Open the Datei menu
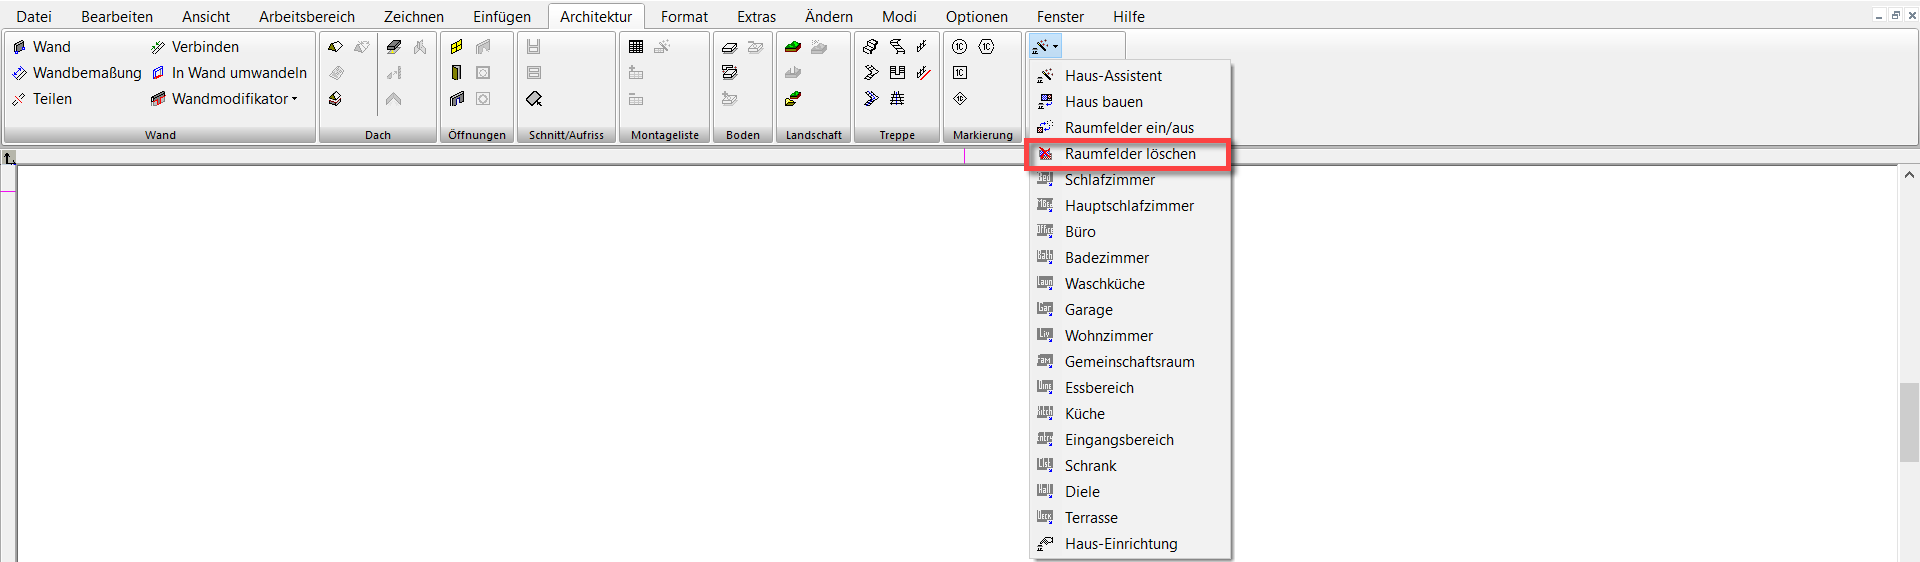Image resolution: width=1920 pixels, height=562 pixels. tap(34, 17)
